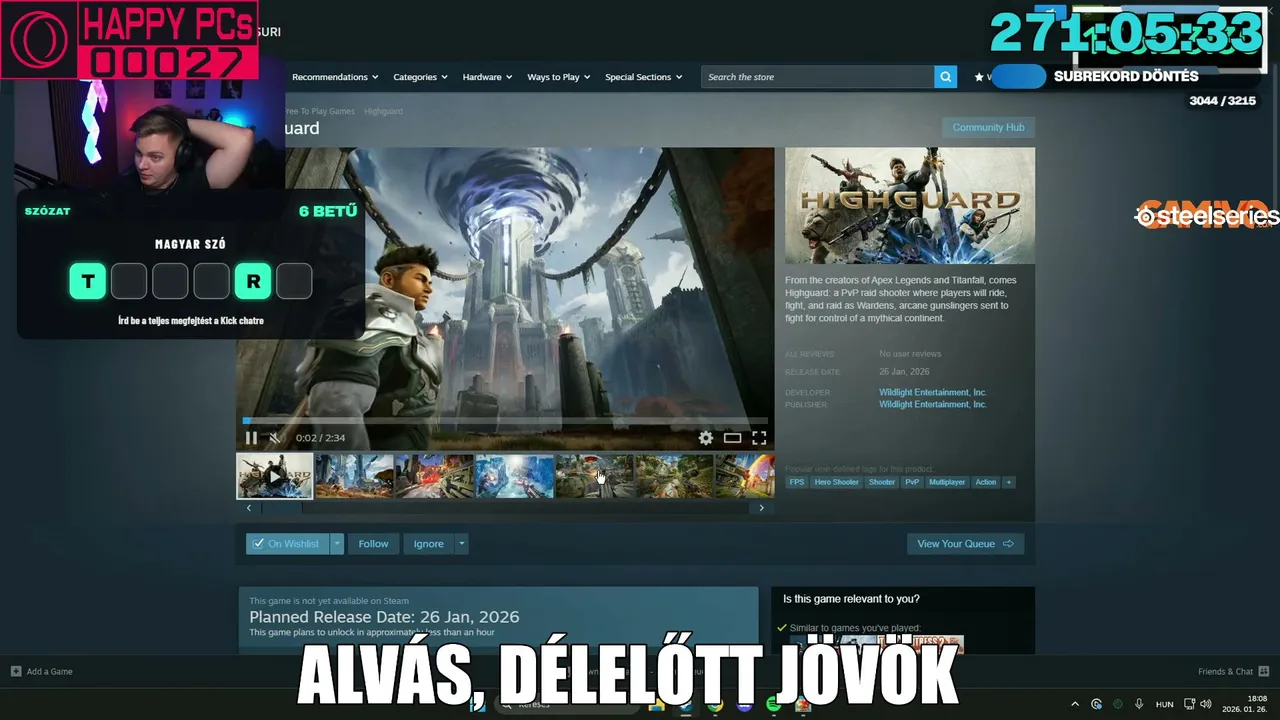Click the Add a Game plus icon
The width and height of the screenshot is (1280, 720).
(x=16, y=671)
